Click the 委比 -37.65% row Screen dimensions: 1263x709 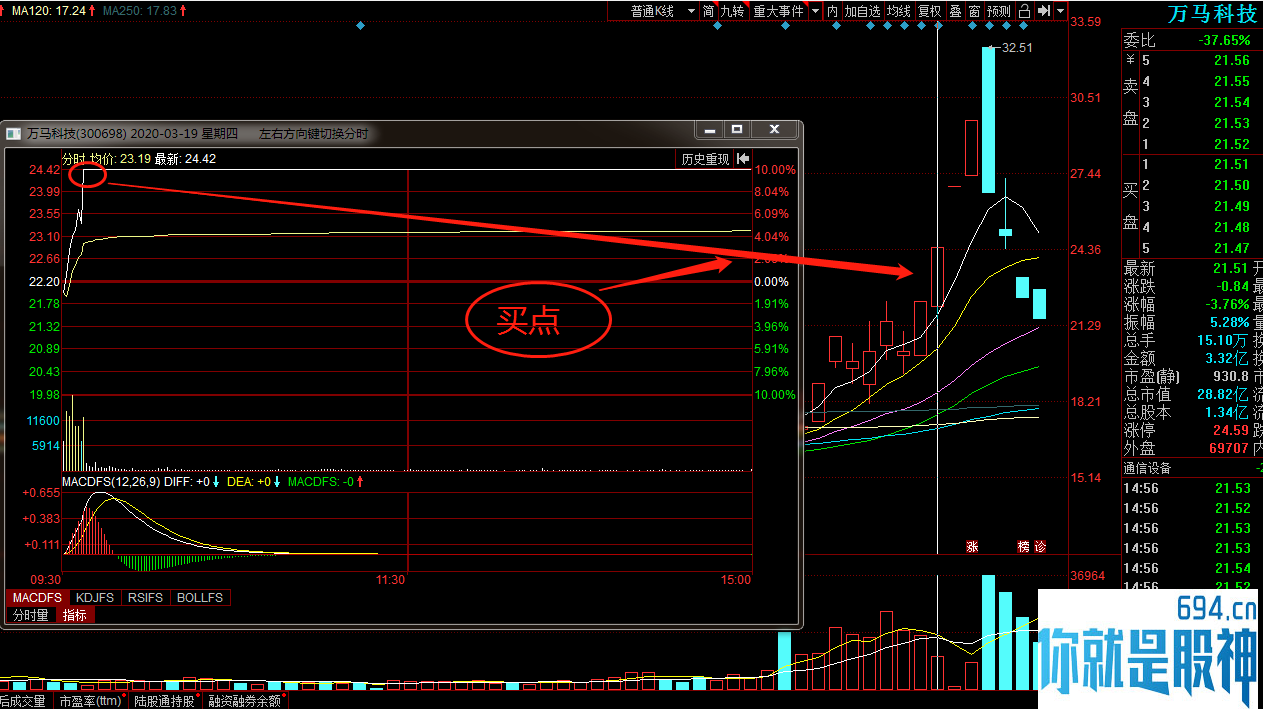tap(1191, 40)
